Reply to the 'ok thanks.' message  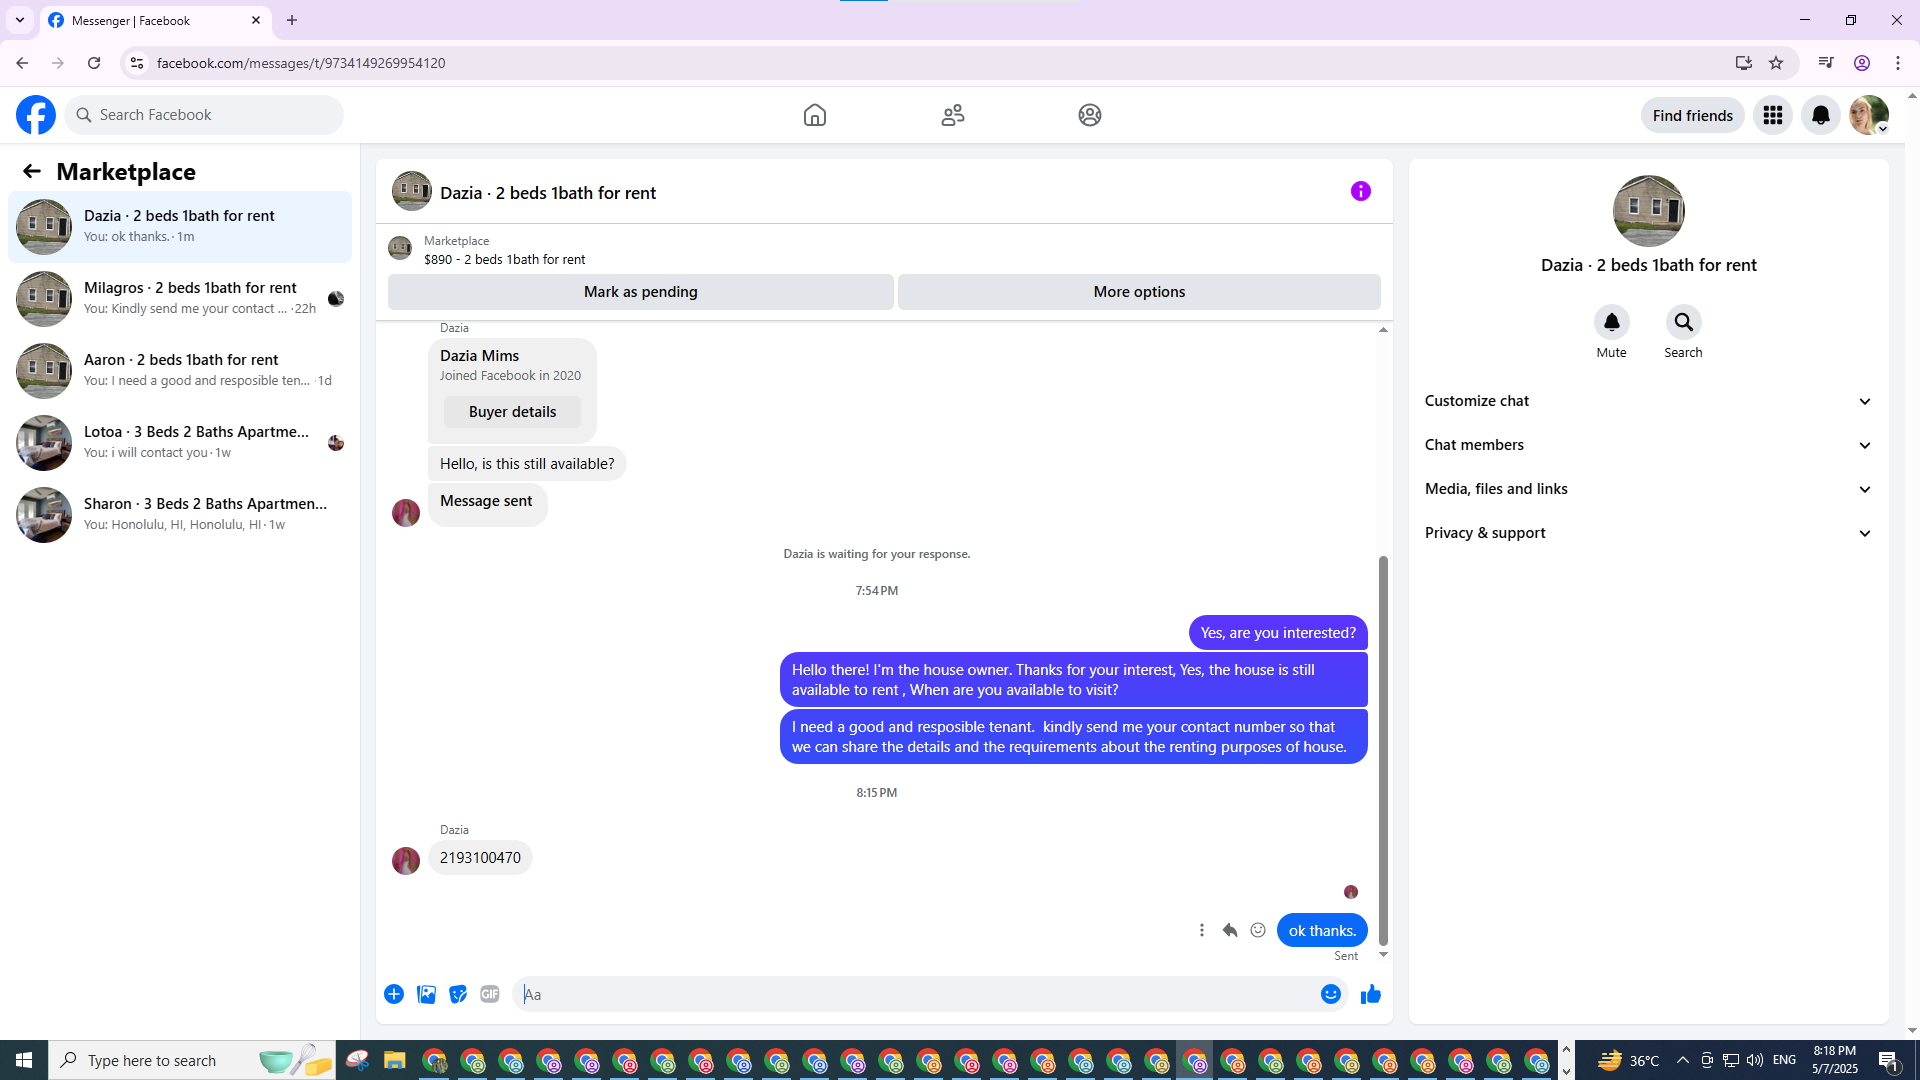coord(1230,930)
